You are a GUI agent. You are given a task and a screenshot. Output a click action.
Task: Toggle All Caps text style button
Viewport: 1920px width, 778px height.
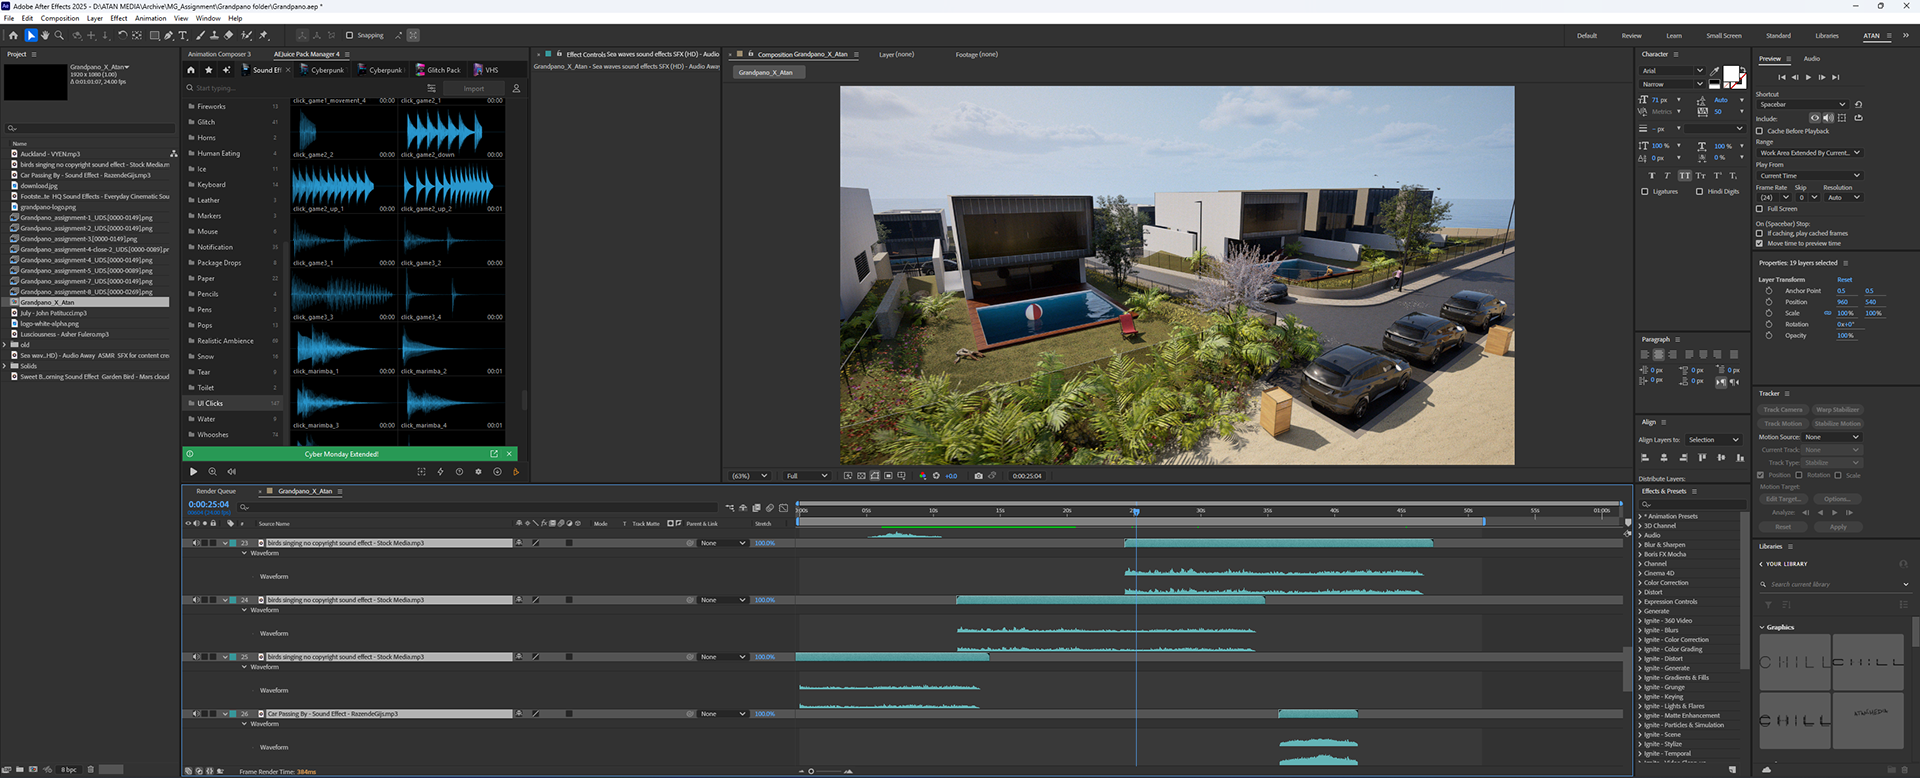click(1685, 175)
